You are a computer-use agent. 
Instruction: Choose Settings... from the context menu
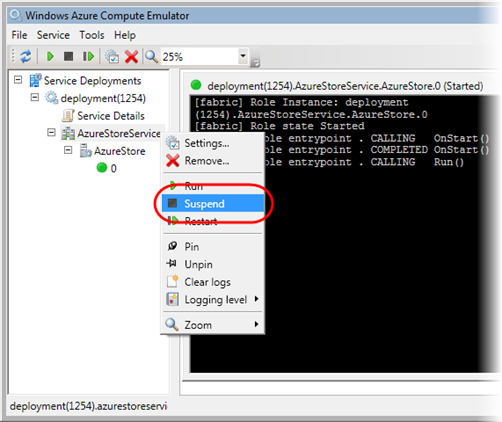(213, 143)
